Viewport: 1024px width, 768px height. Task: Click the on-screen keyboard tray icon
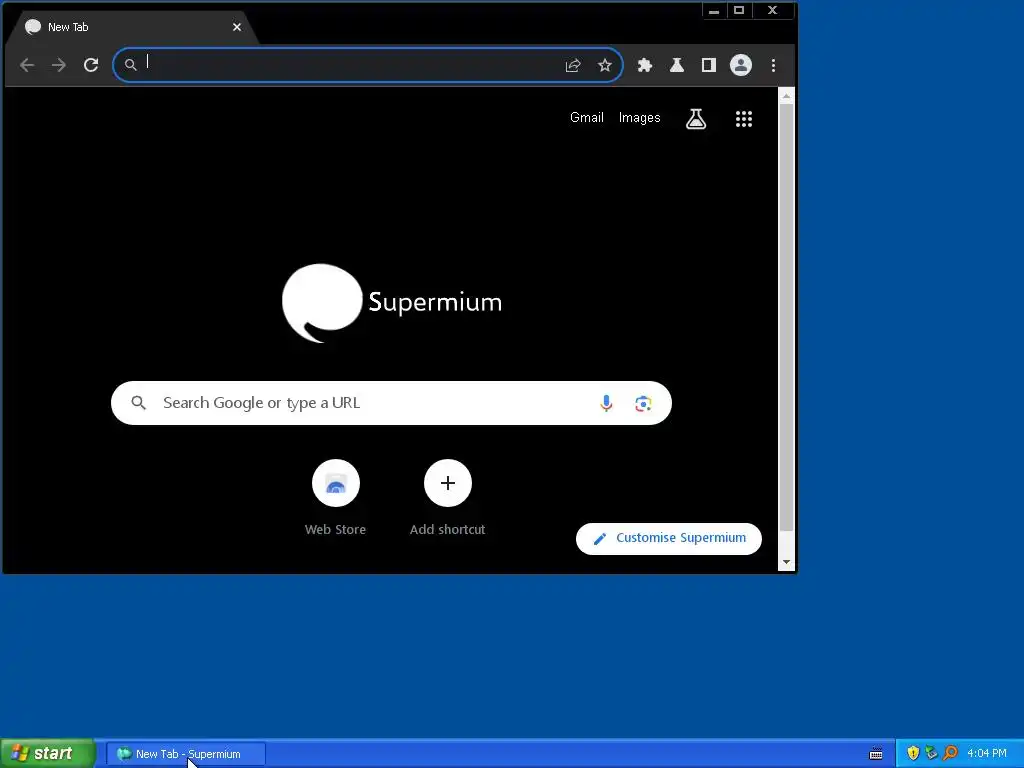(876, 754)
